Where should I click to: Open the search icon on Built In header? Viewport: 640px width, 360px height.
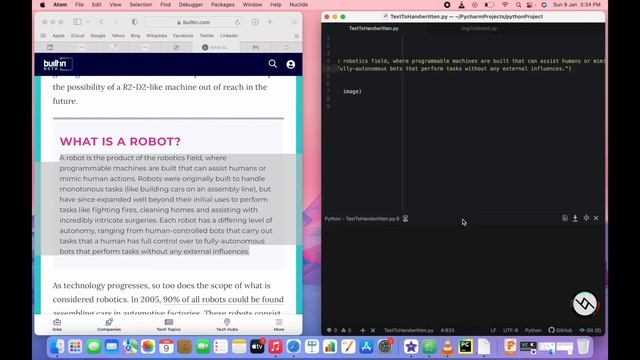(x=273, y=64)
